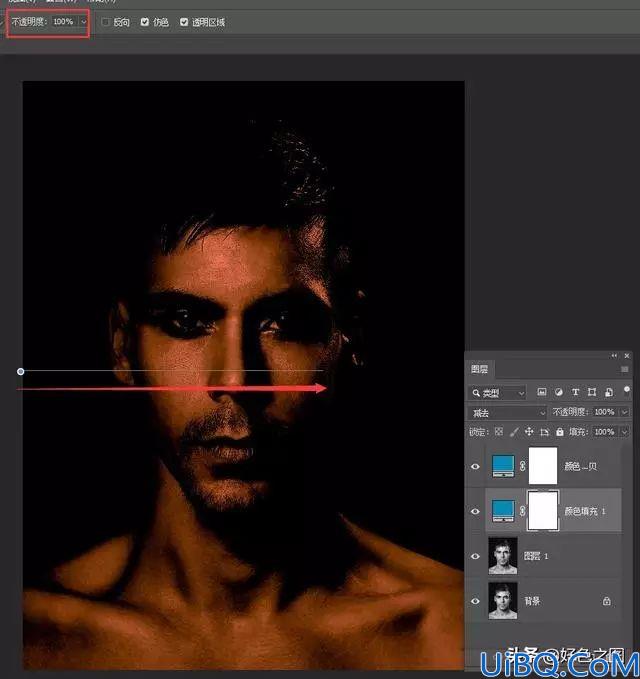Enable the 反向 (Reverse) checkbox
This screenshot has height=679, width=640.
click(106, 22)
